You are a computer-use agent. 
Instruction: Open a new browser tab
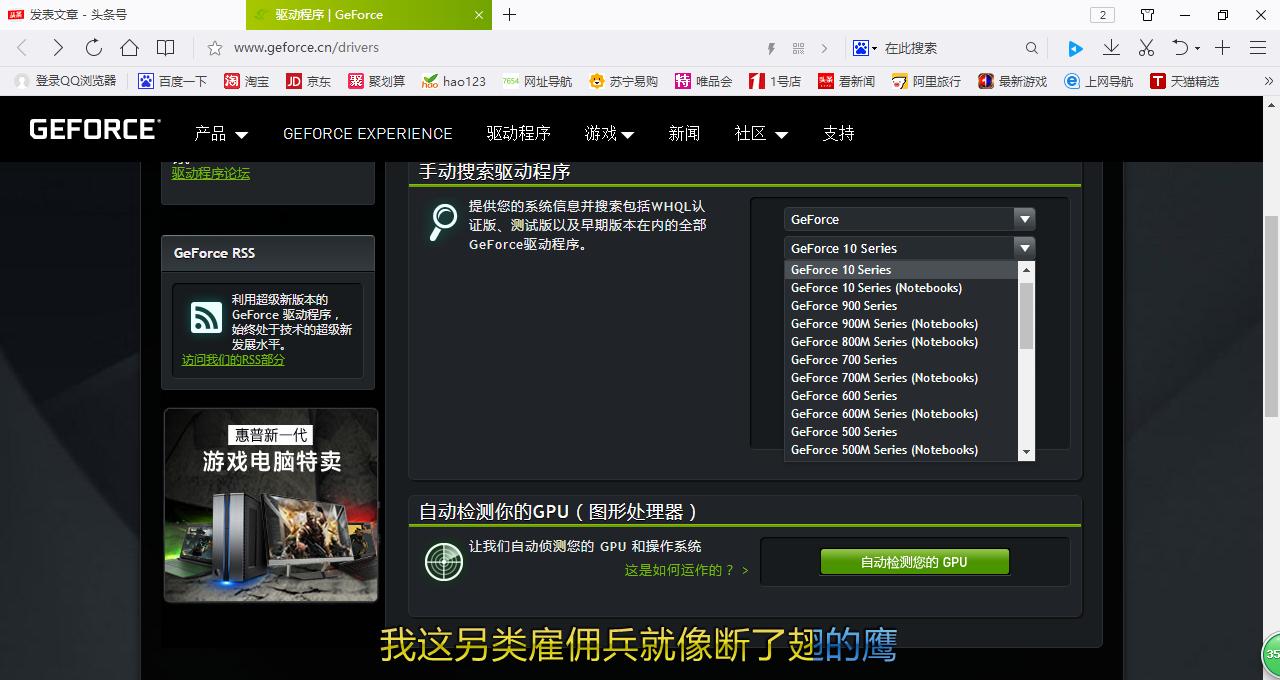pos(510,15)
